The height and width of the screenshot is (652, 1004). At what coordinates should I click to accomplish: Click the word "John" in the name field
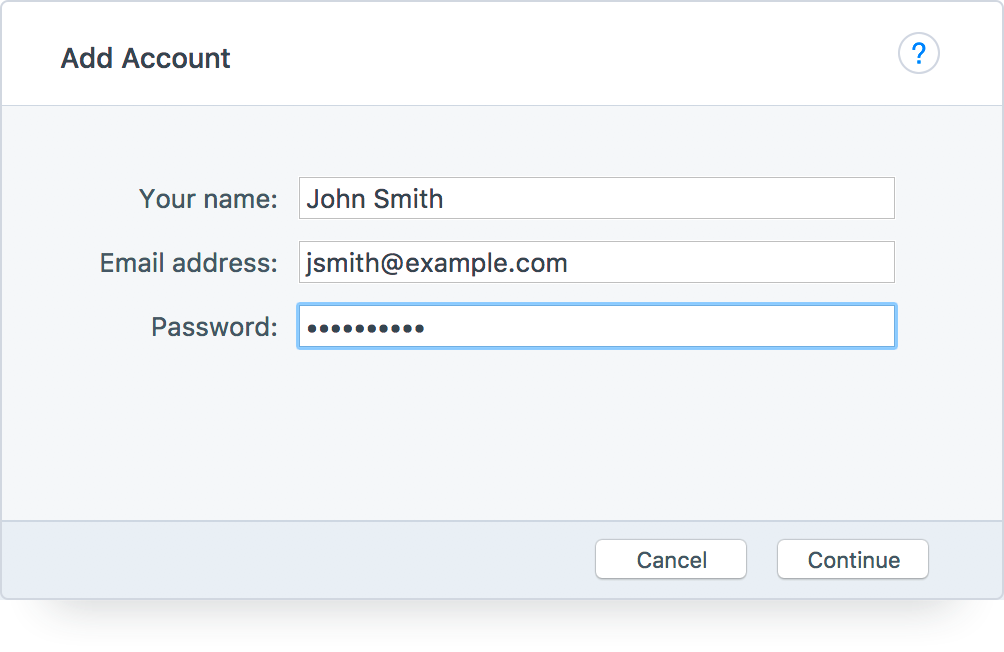pos(337,199)
